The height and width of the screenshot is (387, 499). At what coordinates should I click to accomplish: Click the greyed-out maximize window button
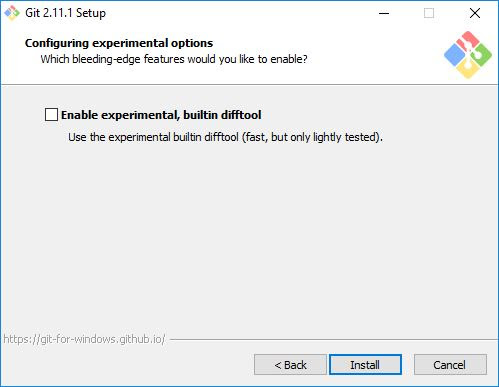429,13
